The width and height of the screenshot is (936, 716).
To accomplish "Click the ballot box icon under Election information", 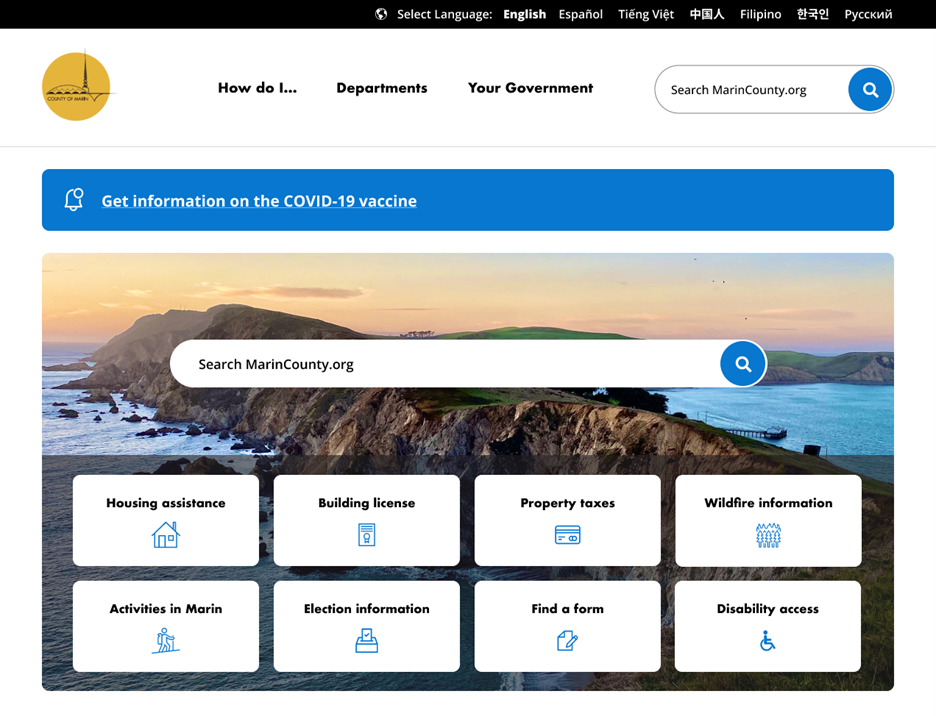I will point(367,641).
